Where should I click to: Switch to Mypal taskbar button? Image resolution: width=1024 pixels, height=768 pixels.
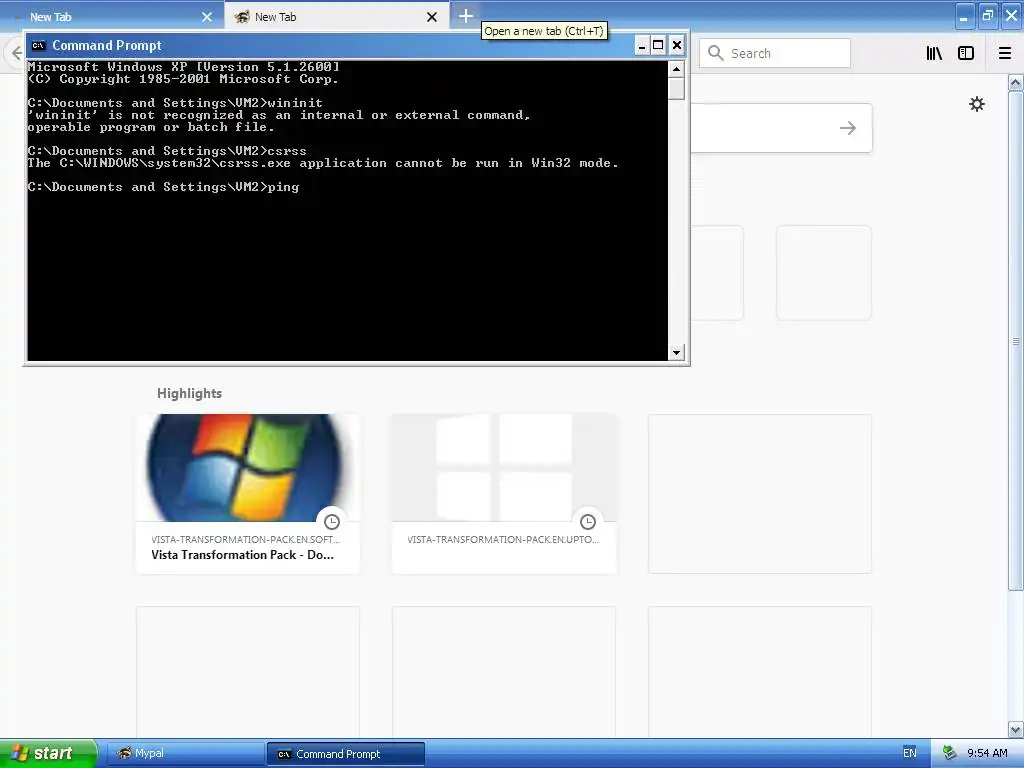coord(184,754)
